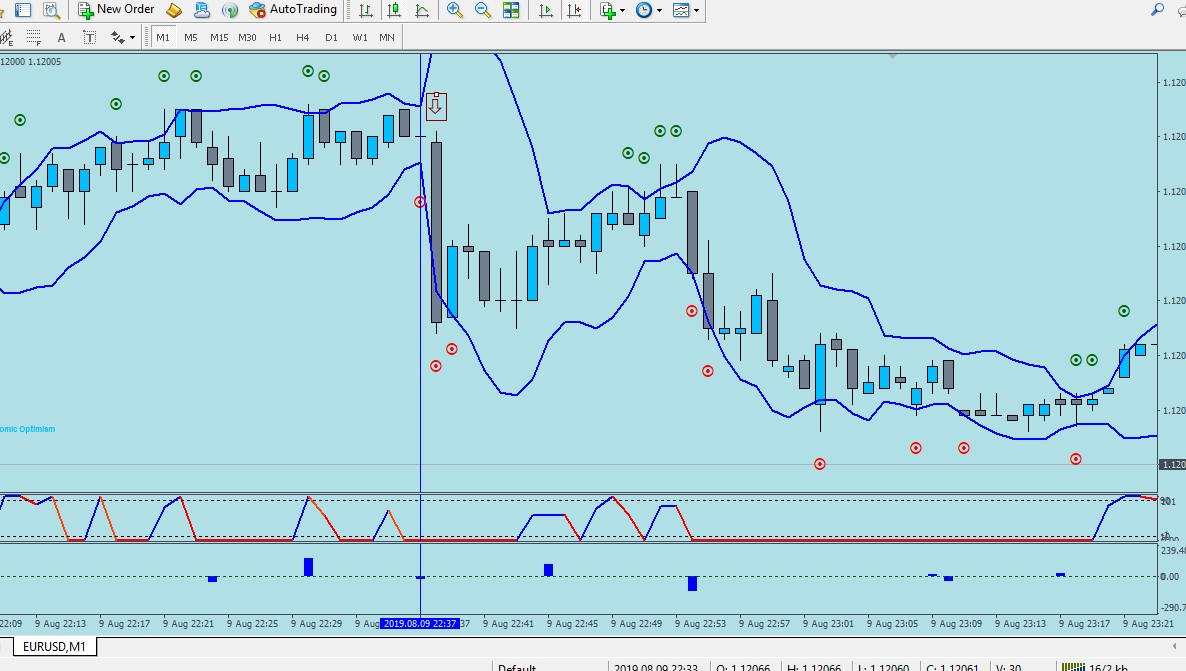Enable chart auto scroll icon
Viewport: 1186px width, 671px height.
545,10
